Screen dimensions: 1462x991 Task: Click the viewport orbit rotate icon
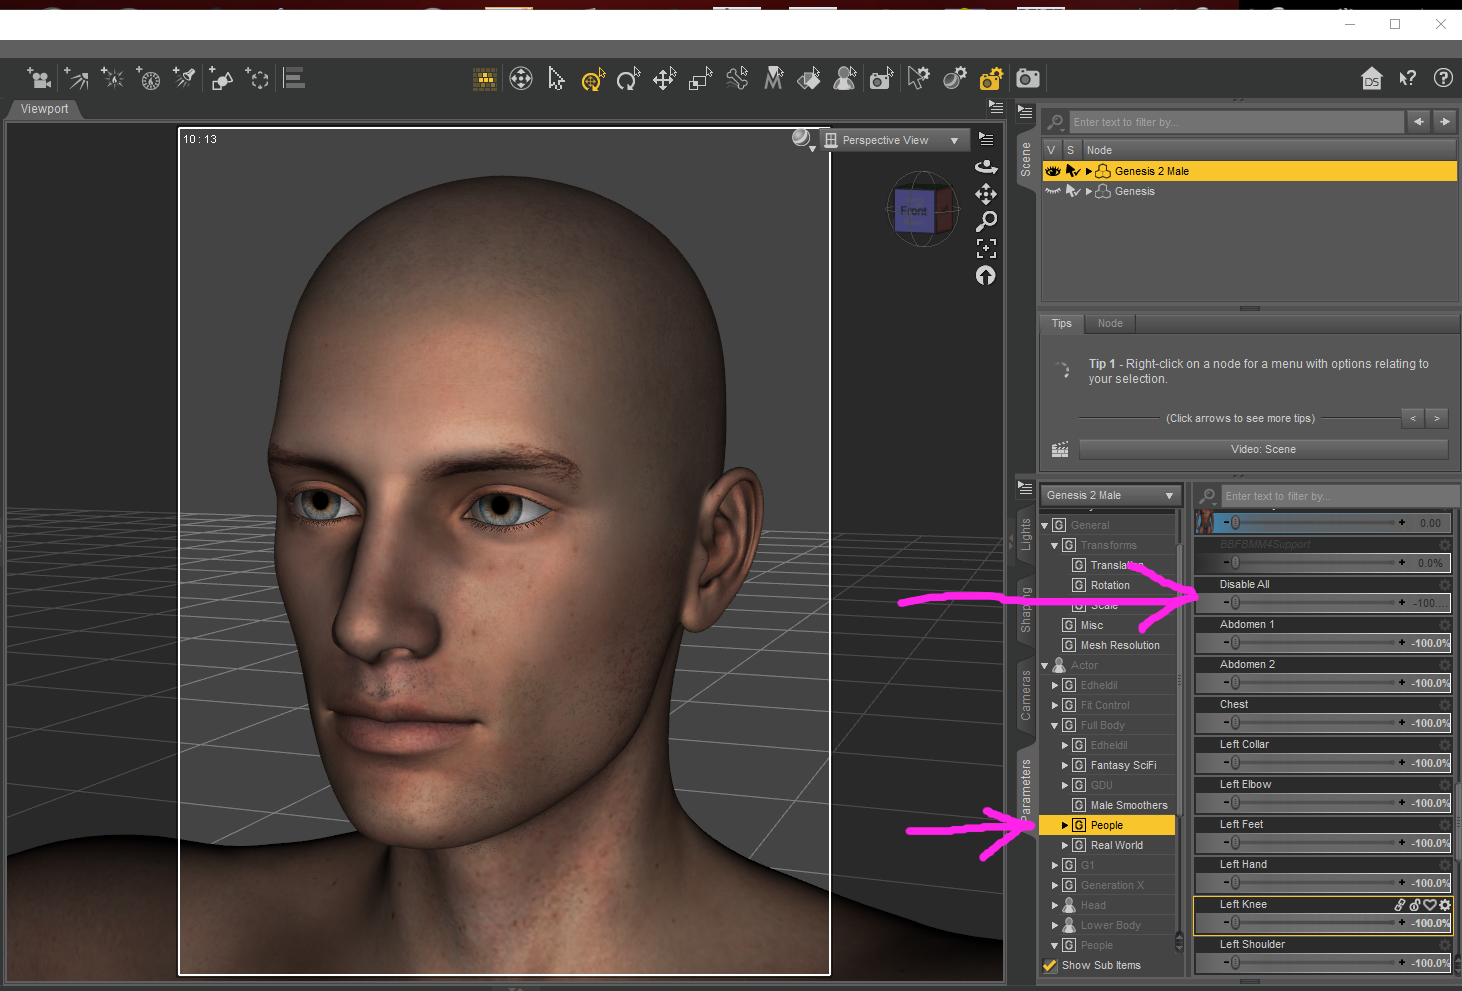986,167
